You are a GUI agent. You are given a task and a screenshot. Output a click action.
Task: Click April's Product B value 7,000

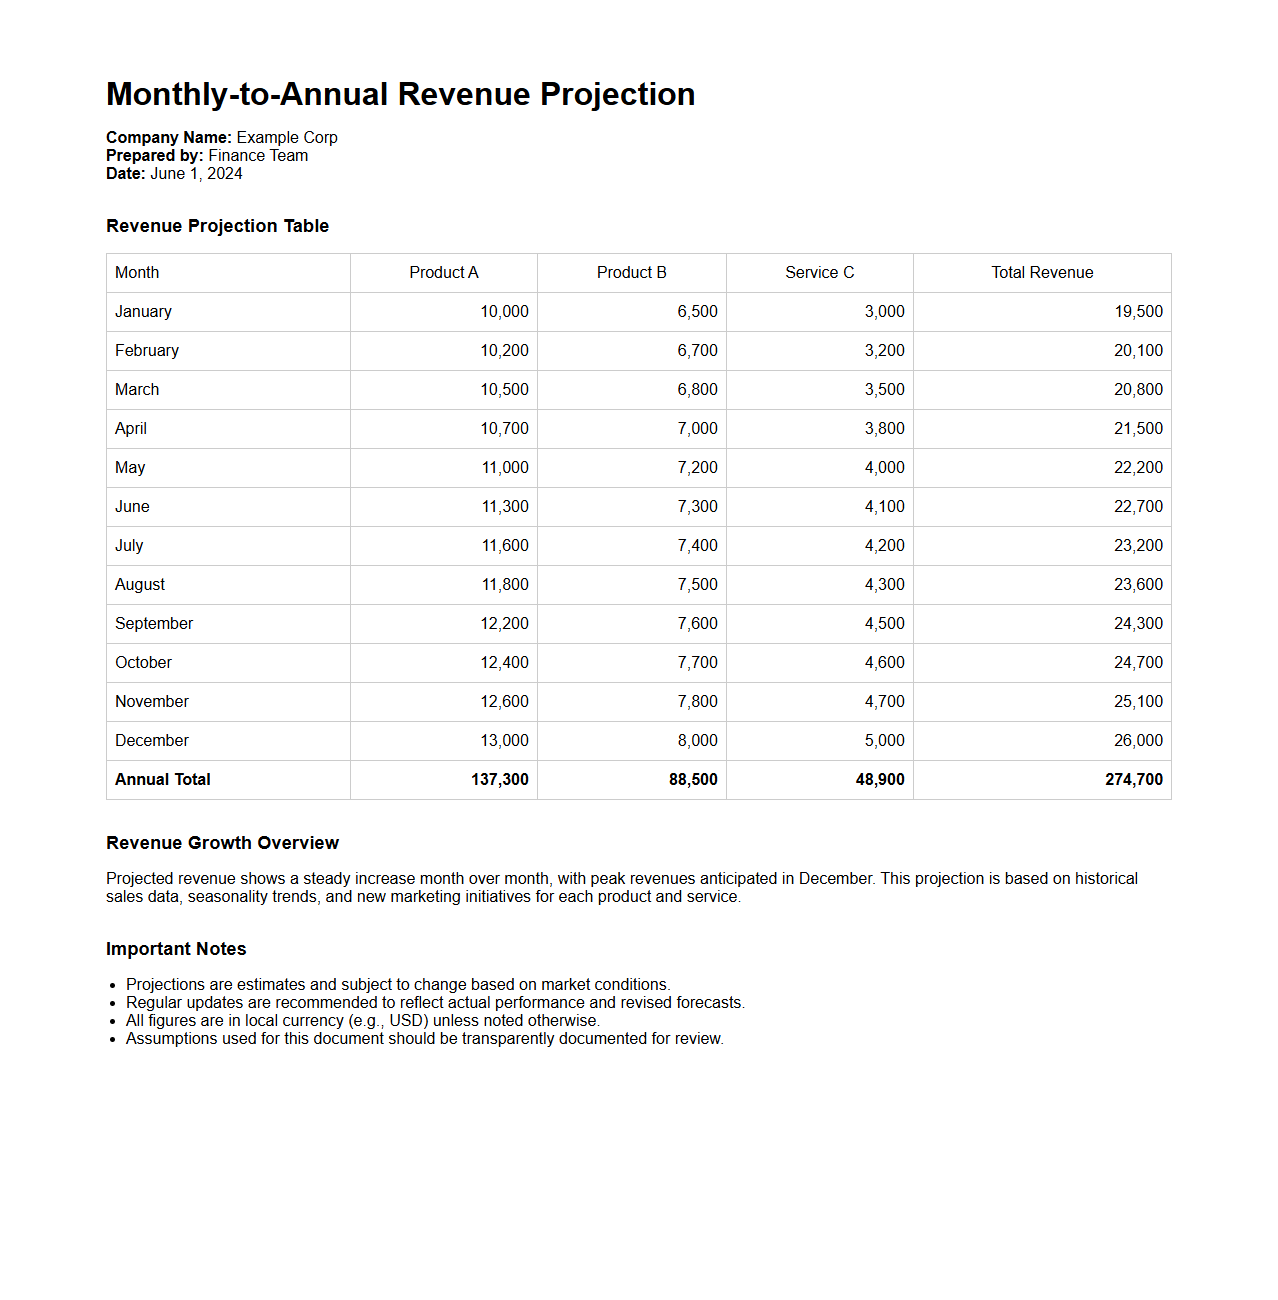tap(697, 429)
